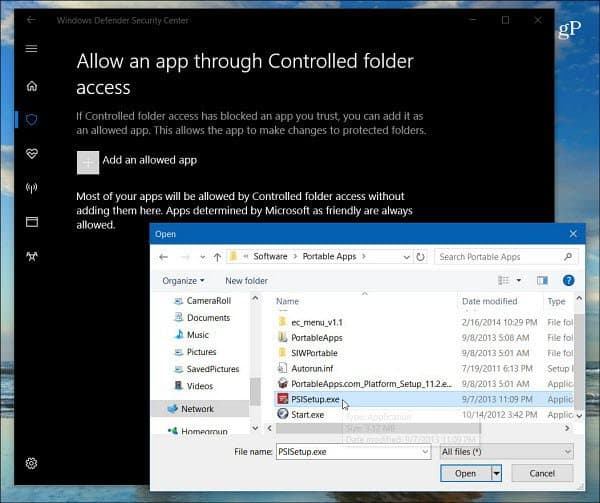Open the All files type filter dropdown
Screen dimensions: 600x503
coord(507,452)
